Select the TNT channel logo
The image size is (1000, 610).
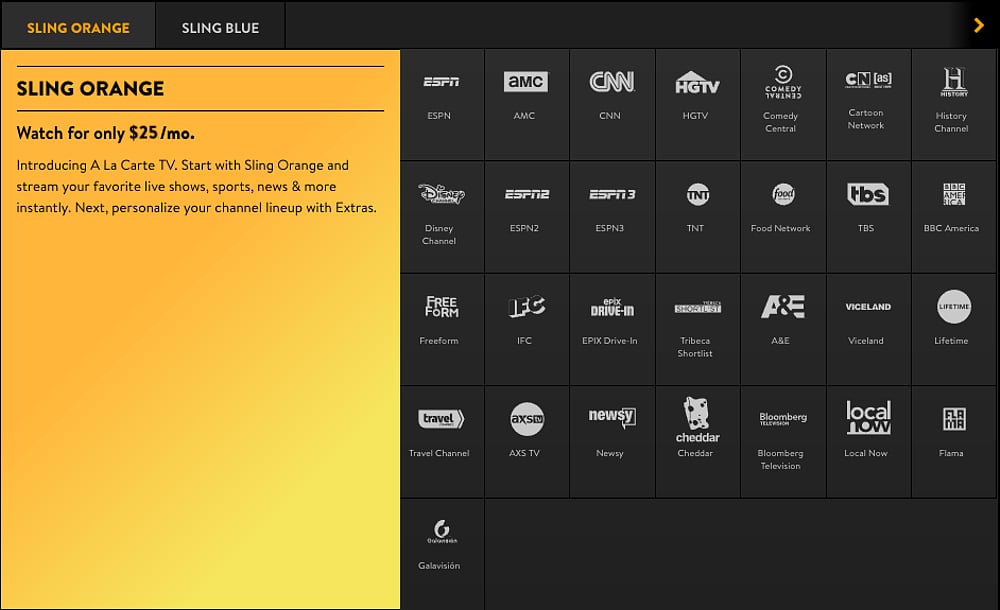coord(698,194)
